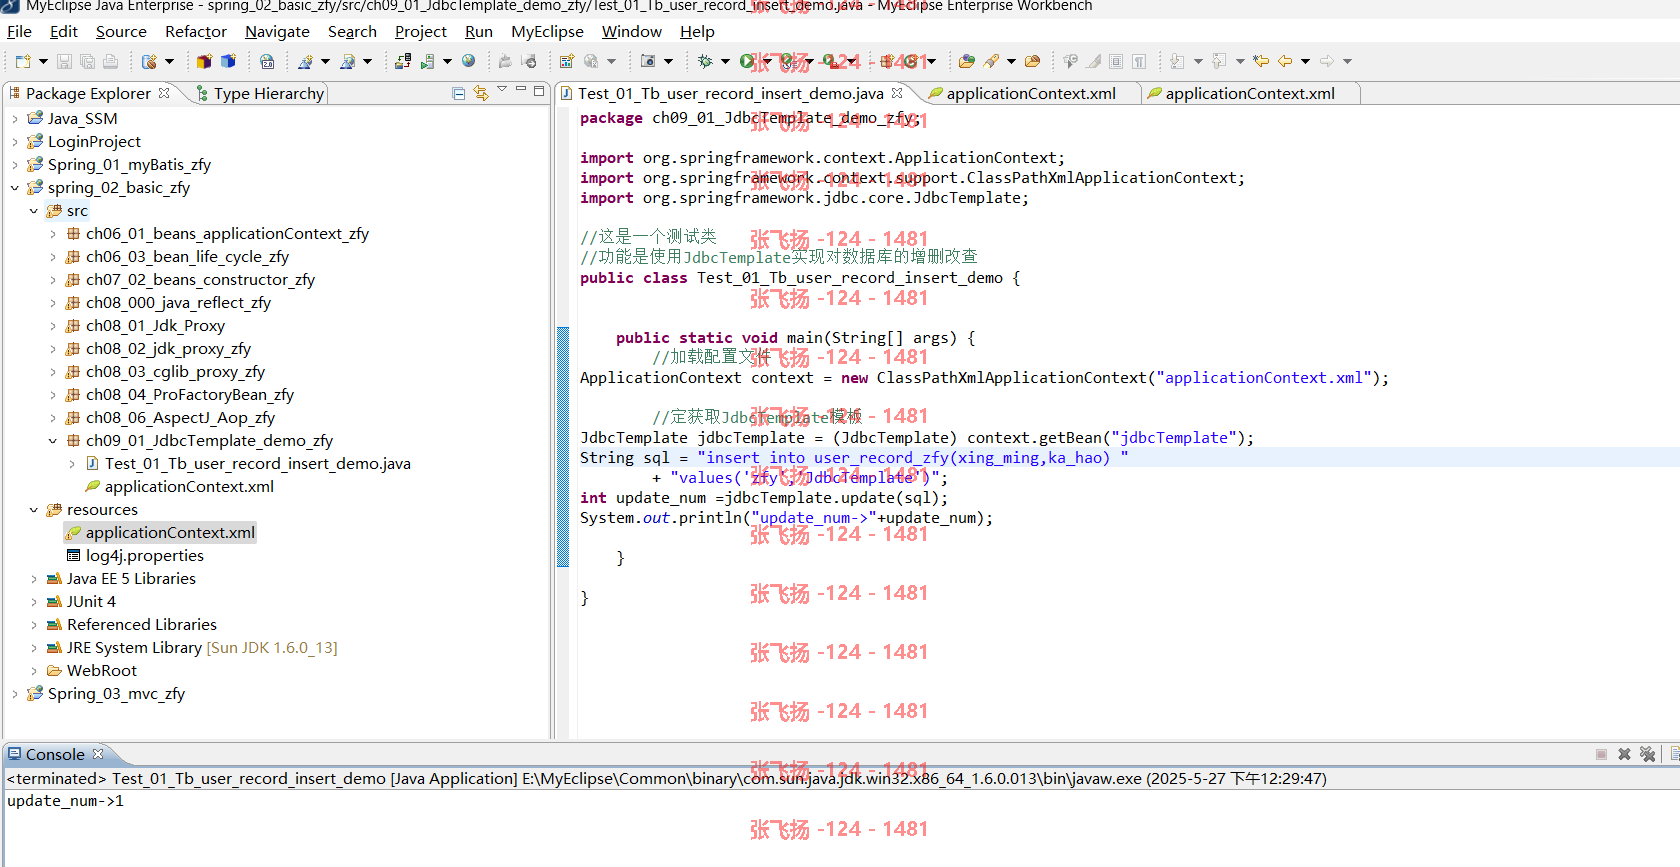
Task: Collapse the src folder
Action: point(33,210)
